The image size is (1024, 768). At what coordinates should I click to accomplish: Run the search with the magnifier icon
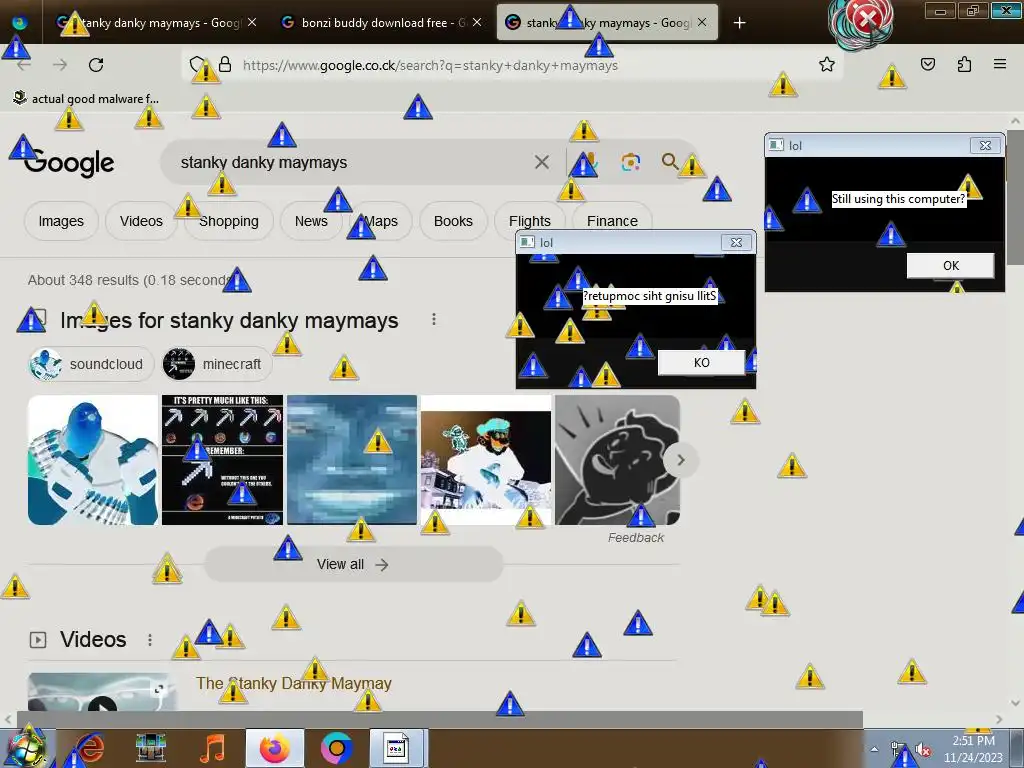point(669,161)
